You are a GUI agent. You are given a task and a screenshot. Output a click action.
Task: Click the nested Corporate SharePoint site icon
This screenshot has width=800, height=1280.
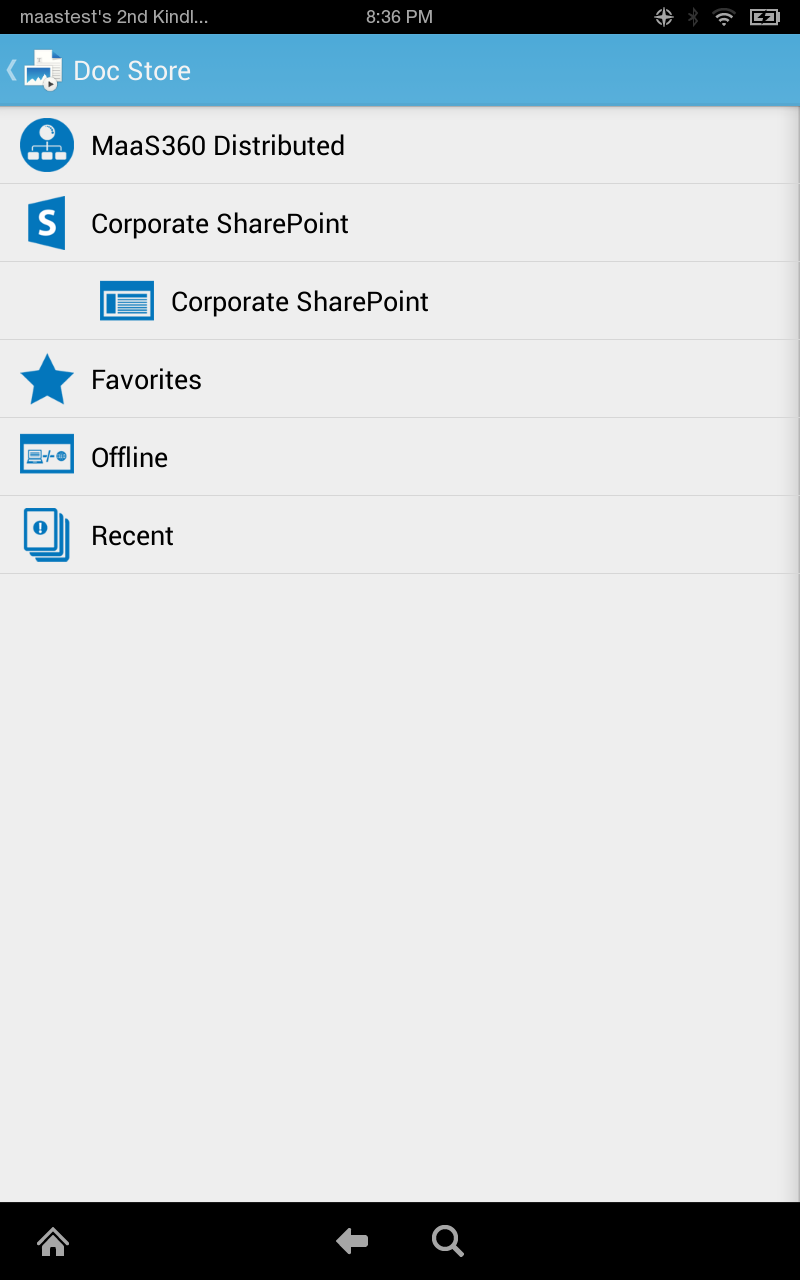(x=127, y=300)
